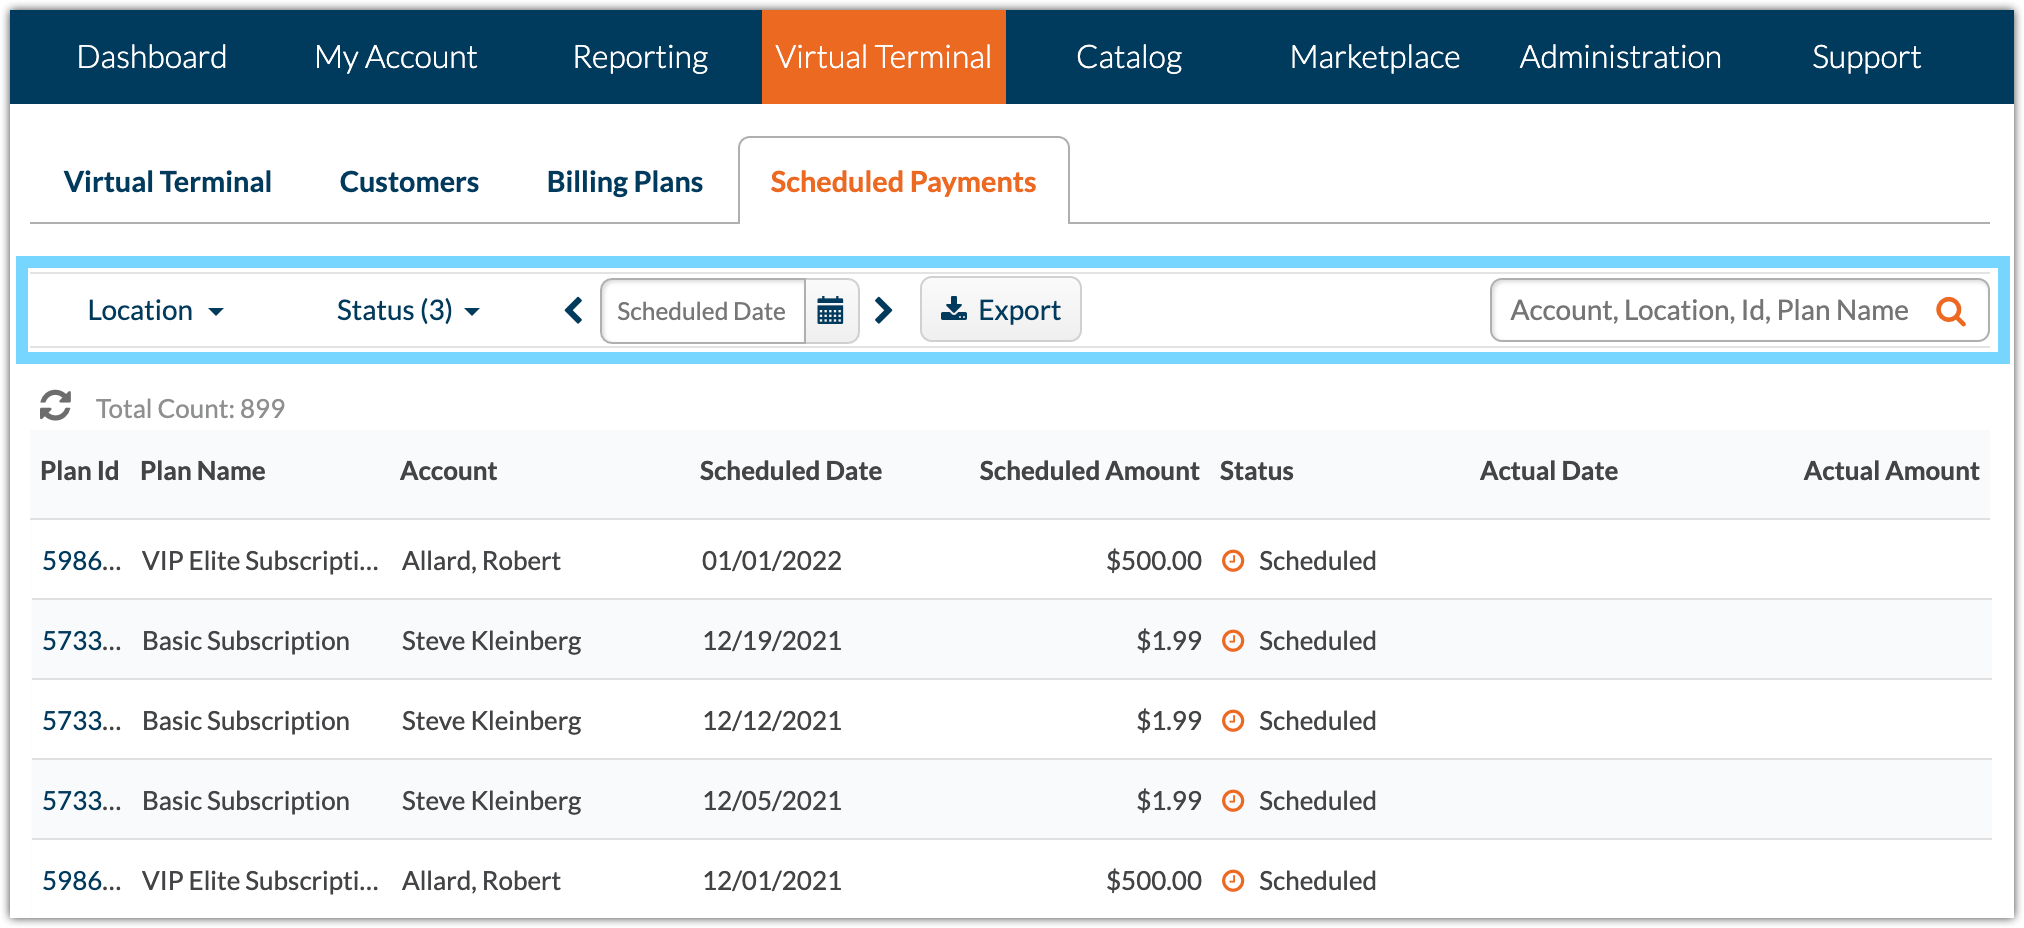Screen dimensions: 2024x928
Task: Sort by Account column header
Action: coord(448,471)
